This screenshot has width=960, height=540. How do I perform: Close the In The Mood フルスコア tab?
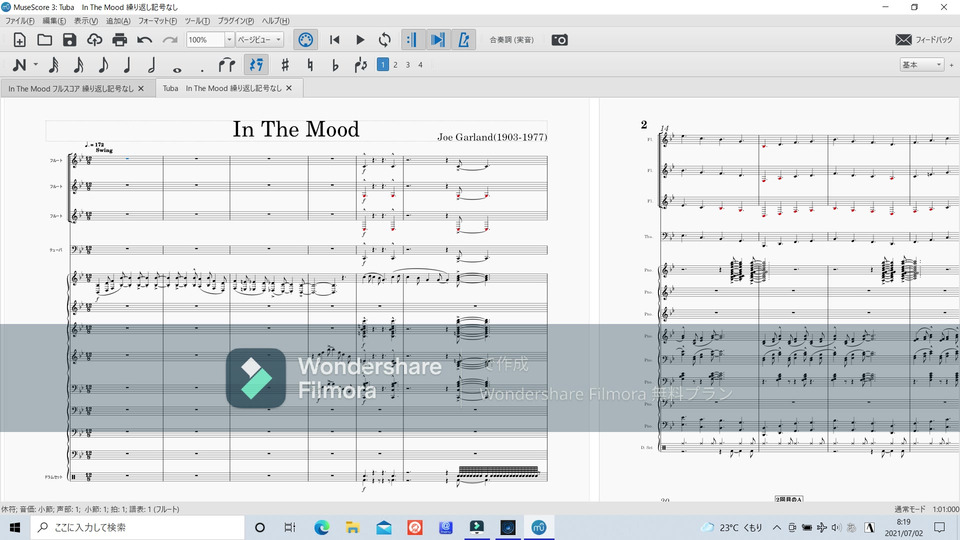[x=141, y=89]
